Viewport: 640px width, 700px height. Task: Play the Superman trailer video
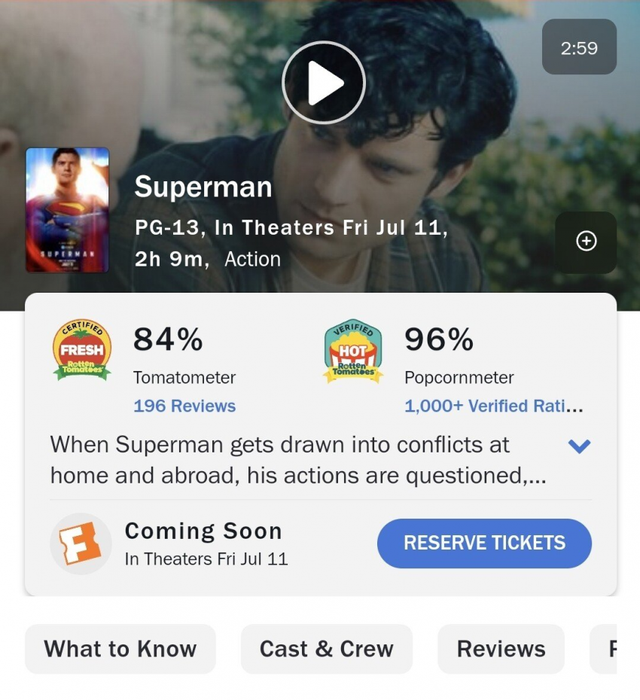323,82
